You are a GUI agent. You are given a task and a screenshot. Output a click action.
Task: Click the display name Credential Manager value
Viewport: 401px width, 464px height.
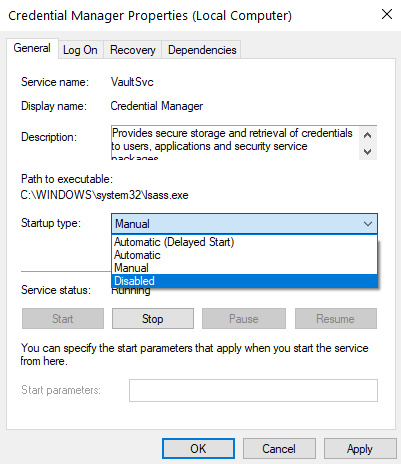(157, 106)
